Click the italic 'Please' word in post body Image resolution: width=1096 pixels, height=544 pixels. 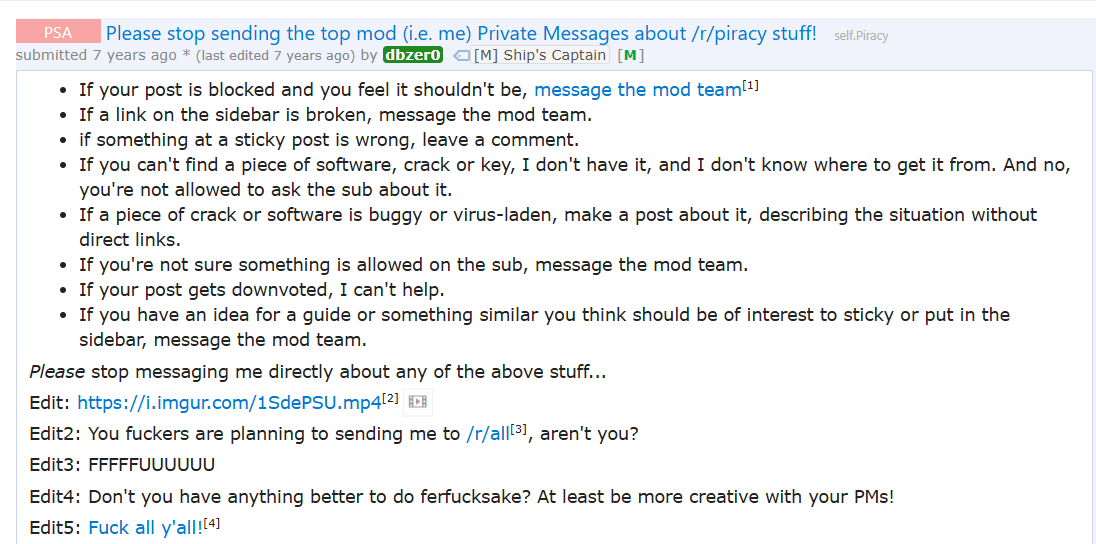coord(57,372)
